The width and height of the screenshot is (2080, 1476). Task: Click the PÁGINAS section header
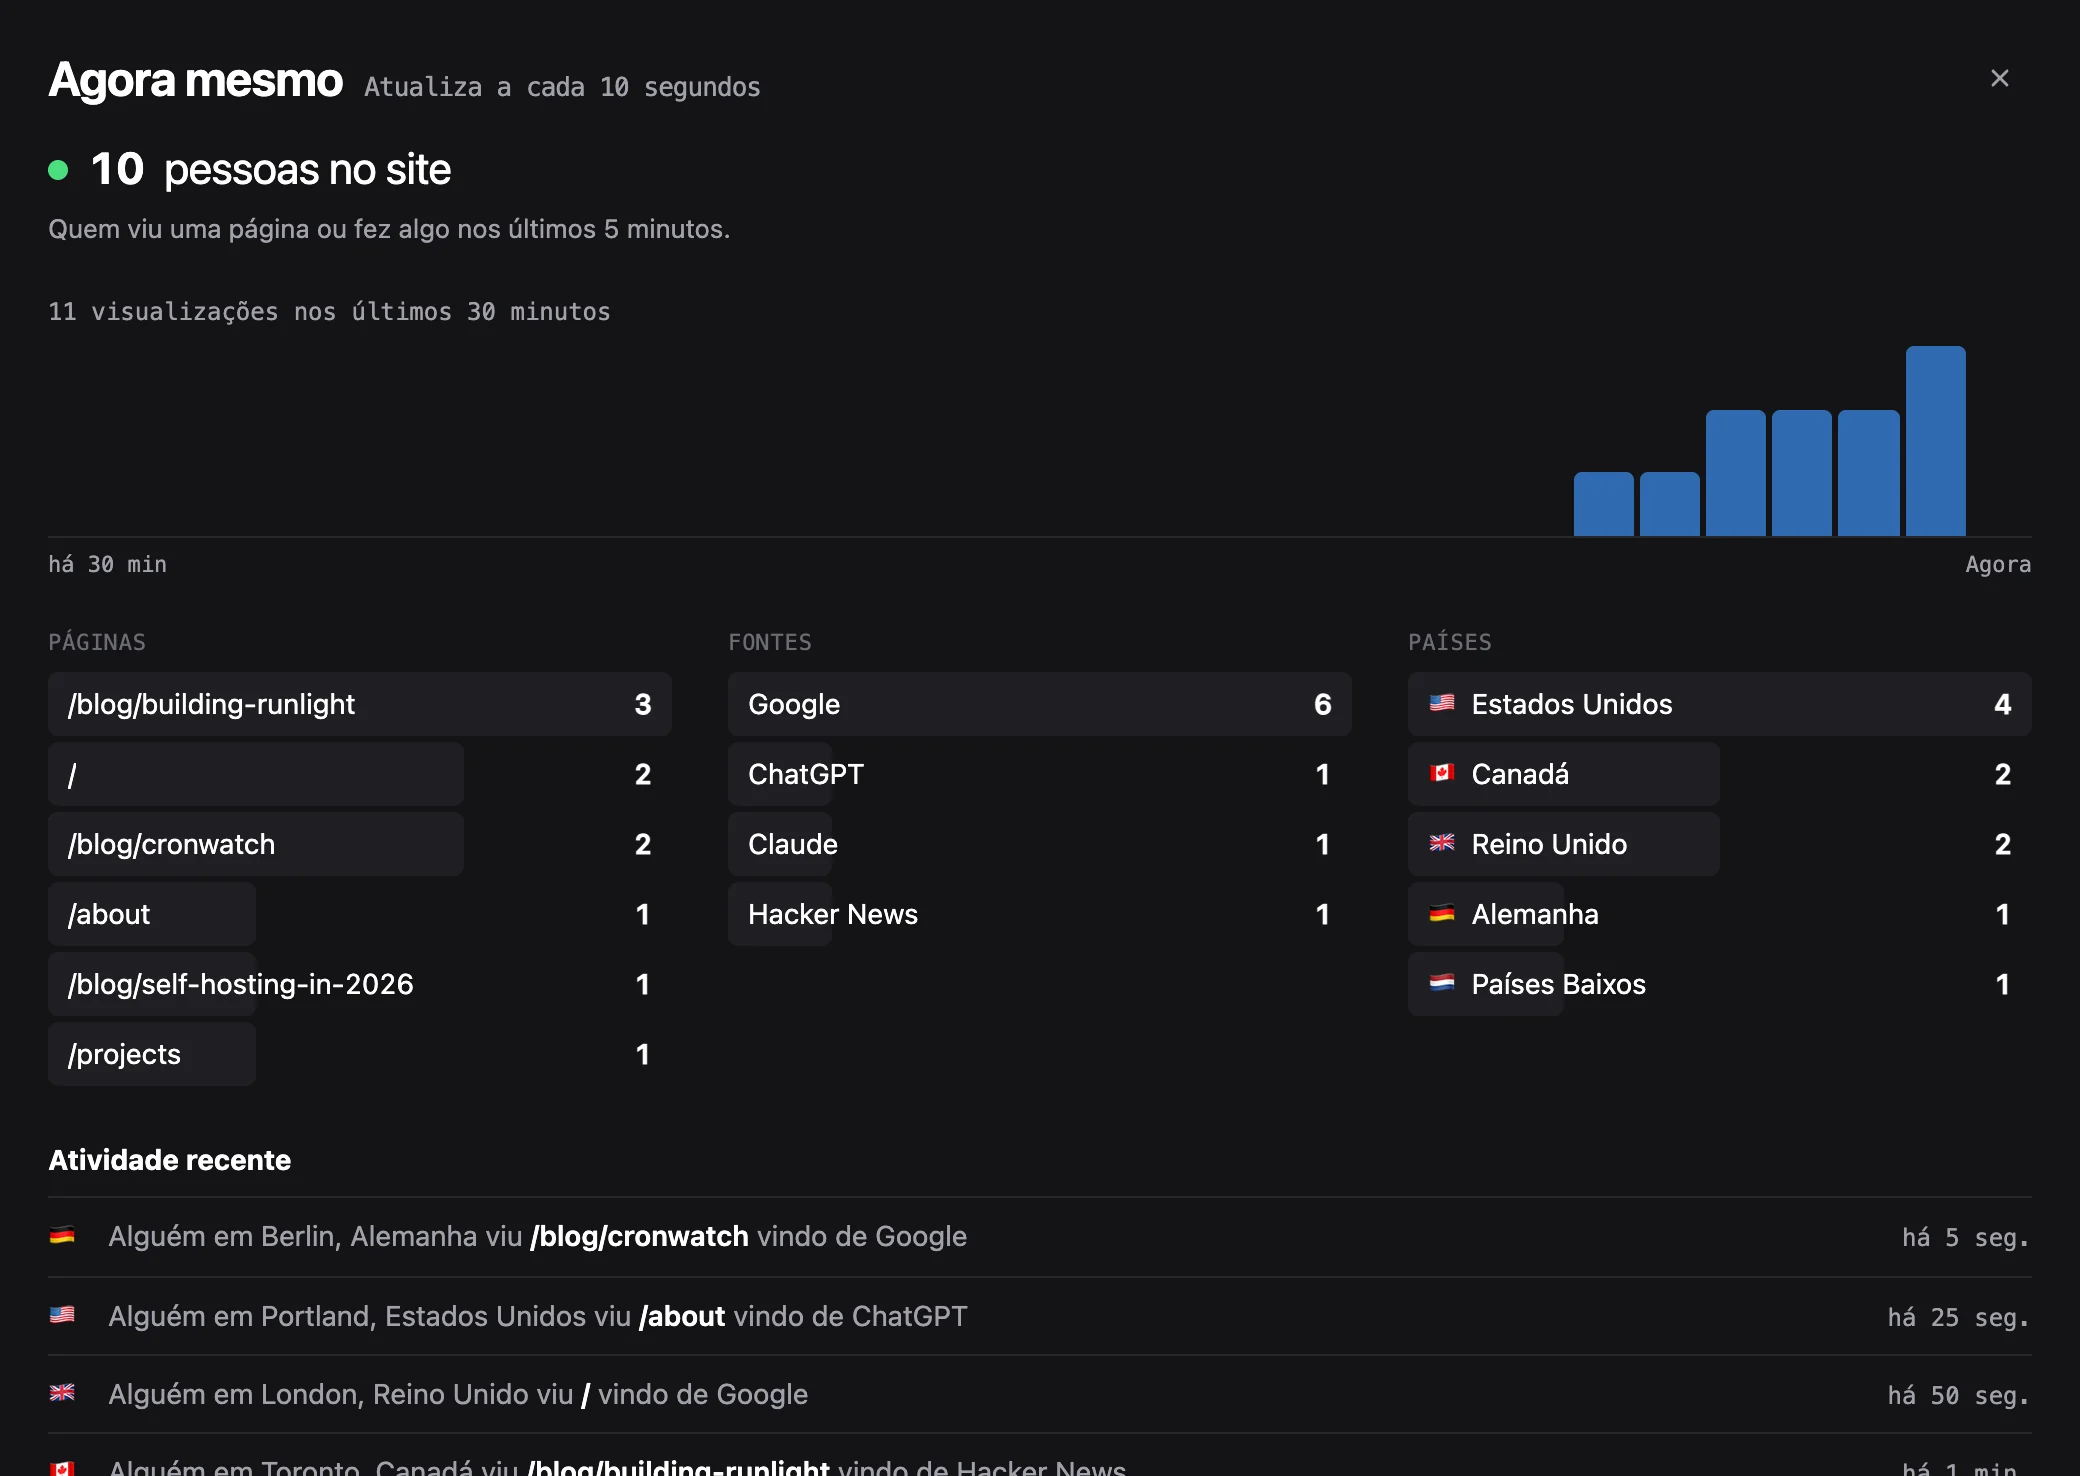click(97, 642)
